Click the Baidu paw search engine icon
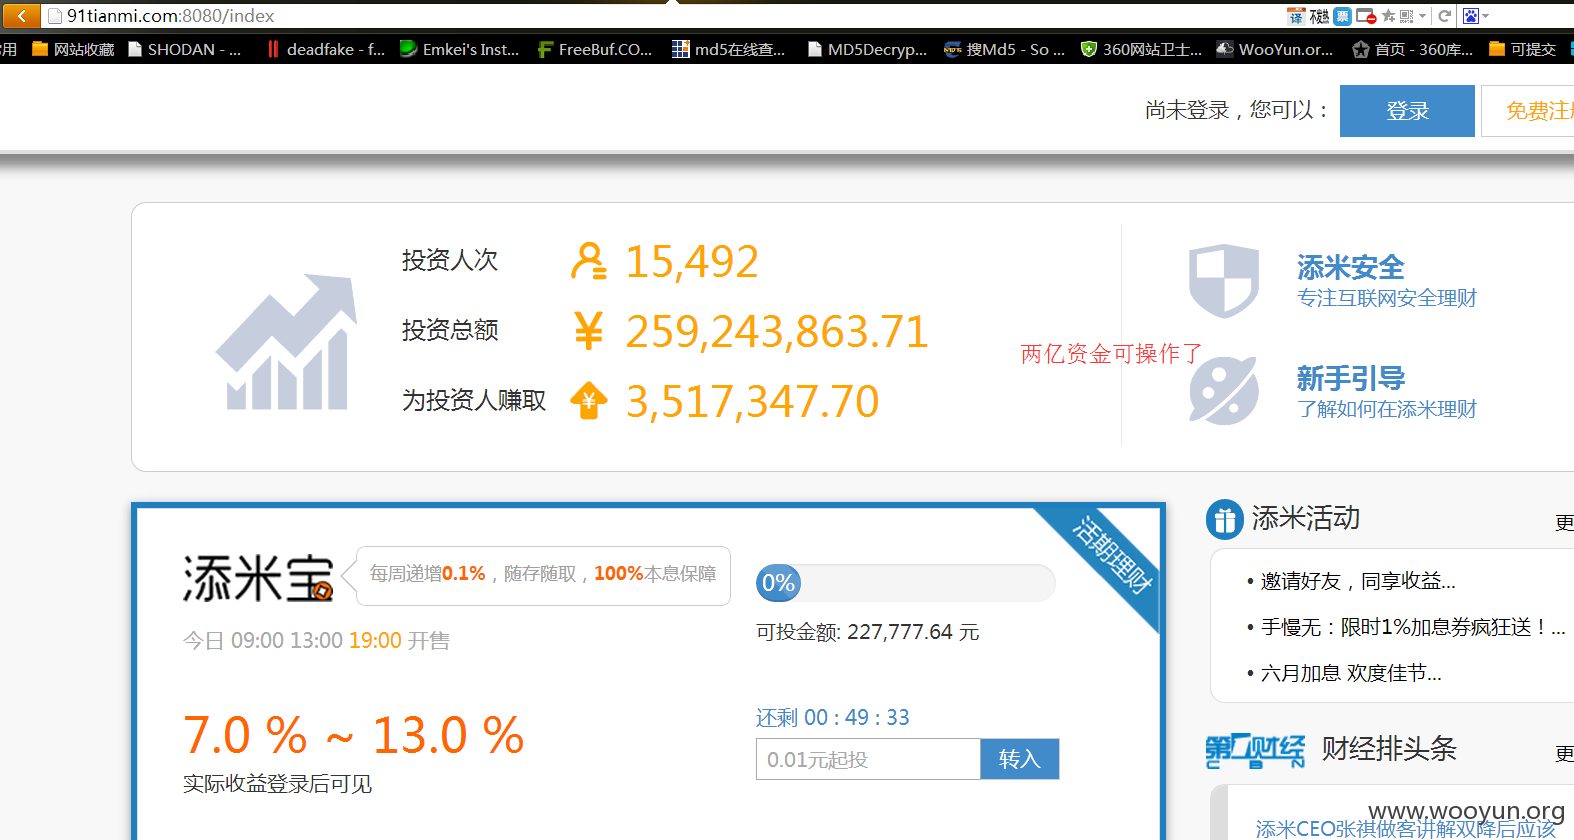 [x=1471, y=16]
